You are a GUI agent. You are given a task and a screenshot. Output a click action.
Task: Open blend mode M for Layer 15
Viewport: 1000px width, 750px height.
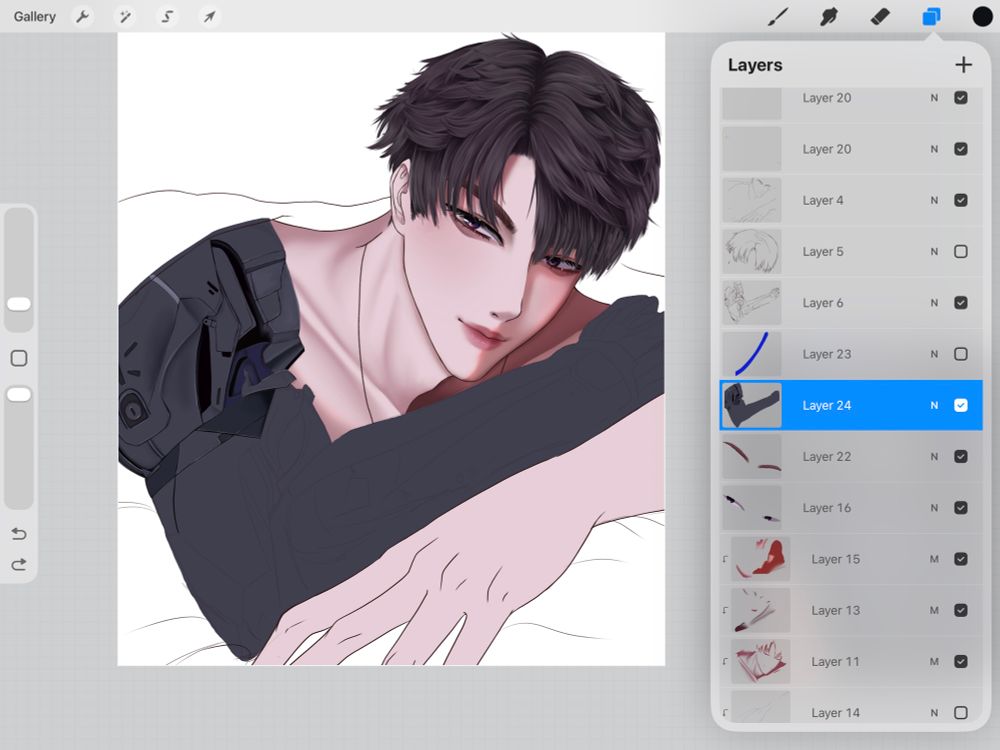pos(934,559)
